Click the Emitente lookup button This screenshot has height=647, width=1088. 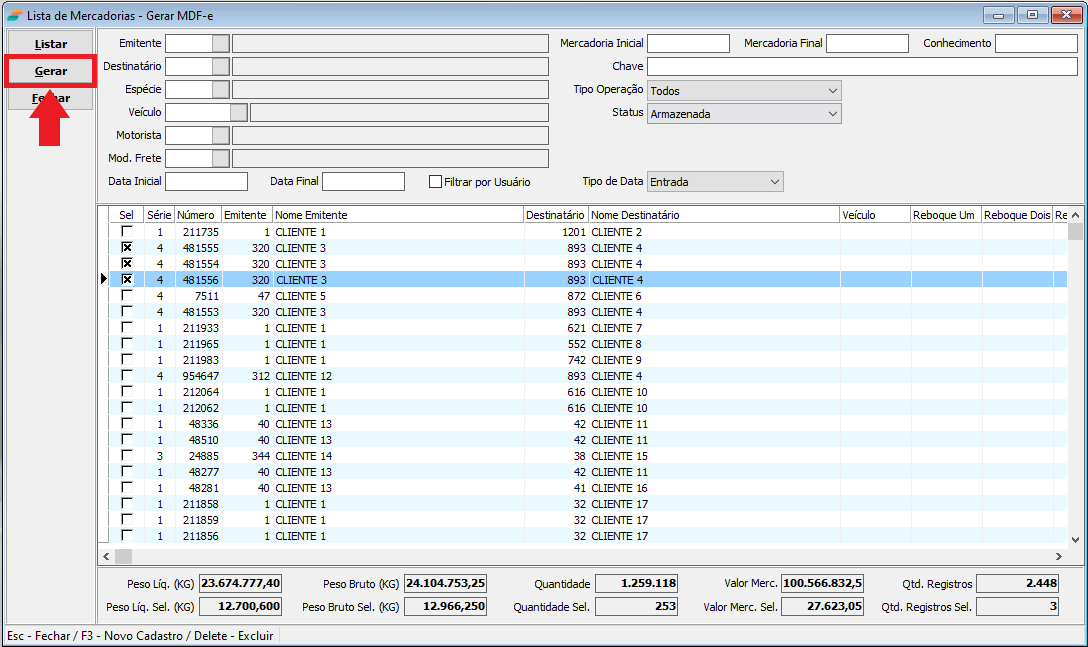coord(221,44)
